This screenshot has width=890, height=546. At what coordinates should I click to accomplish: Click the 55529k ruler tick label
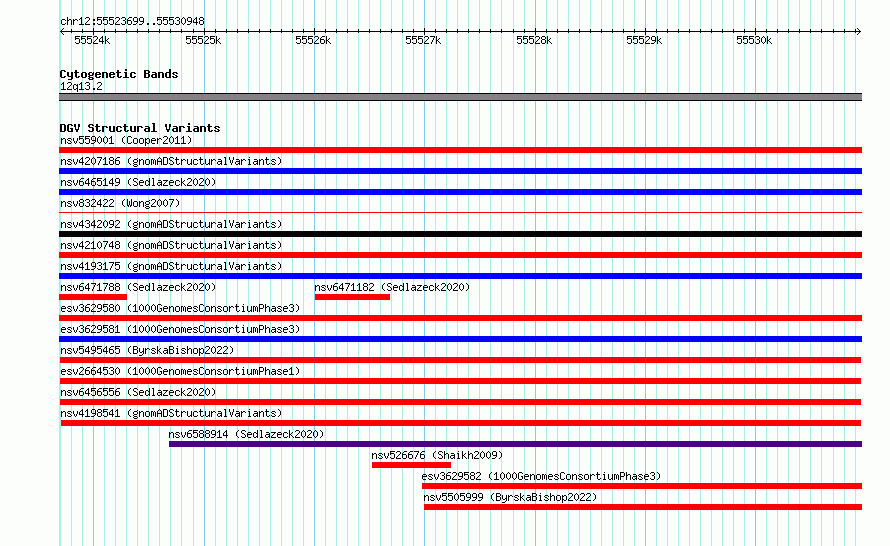[644, 40]
